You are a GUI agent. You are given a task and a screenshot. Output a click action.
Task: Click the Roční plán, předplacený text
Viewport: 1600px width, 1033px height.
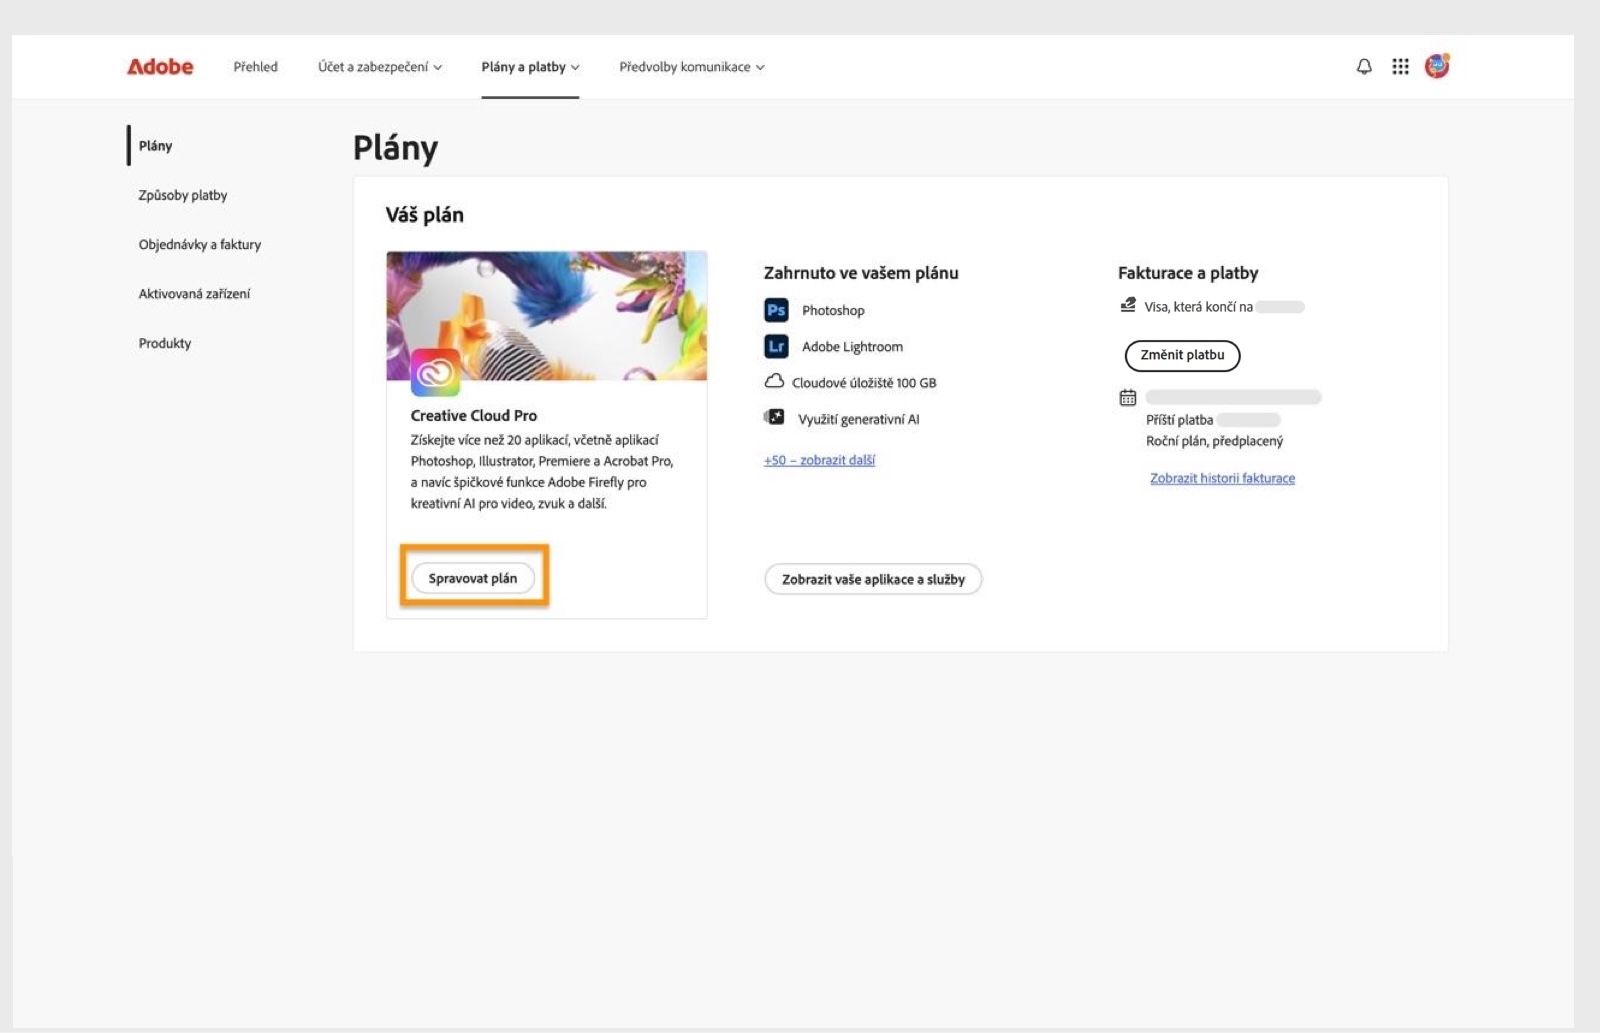1214,441
